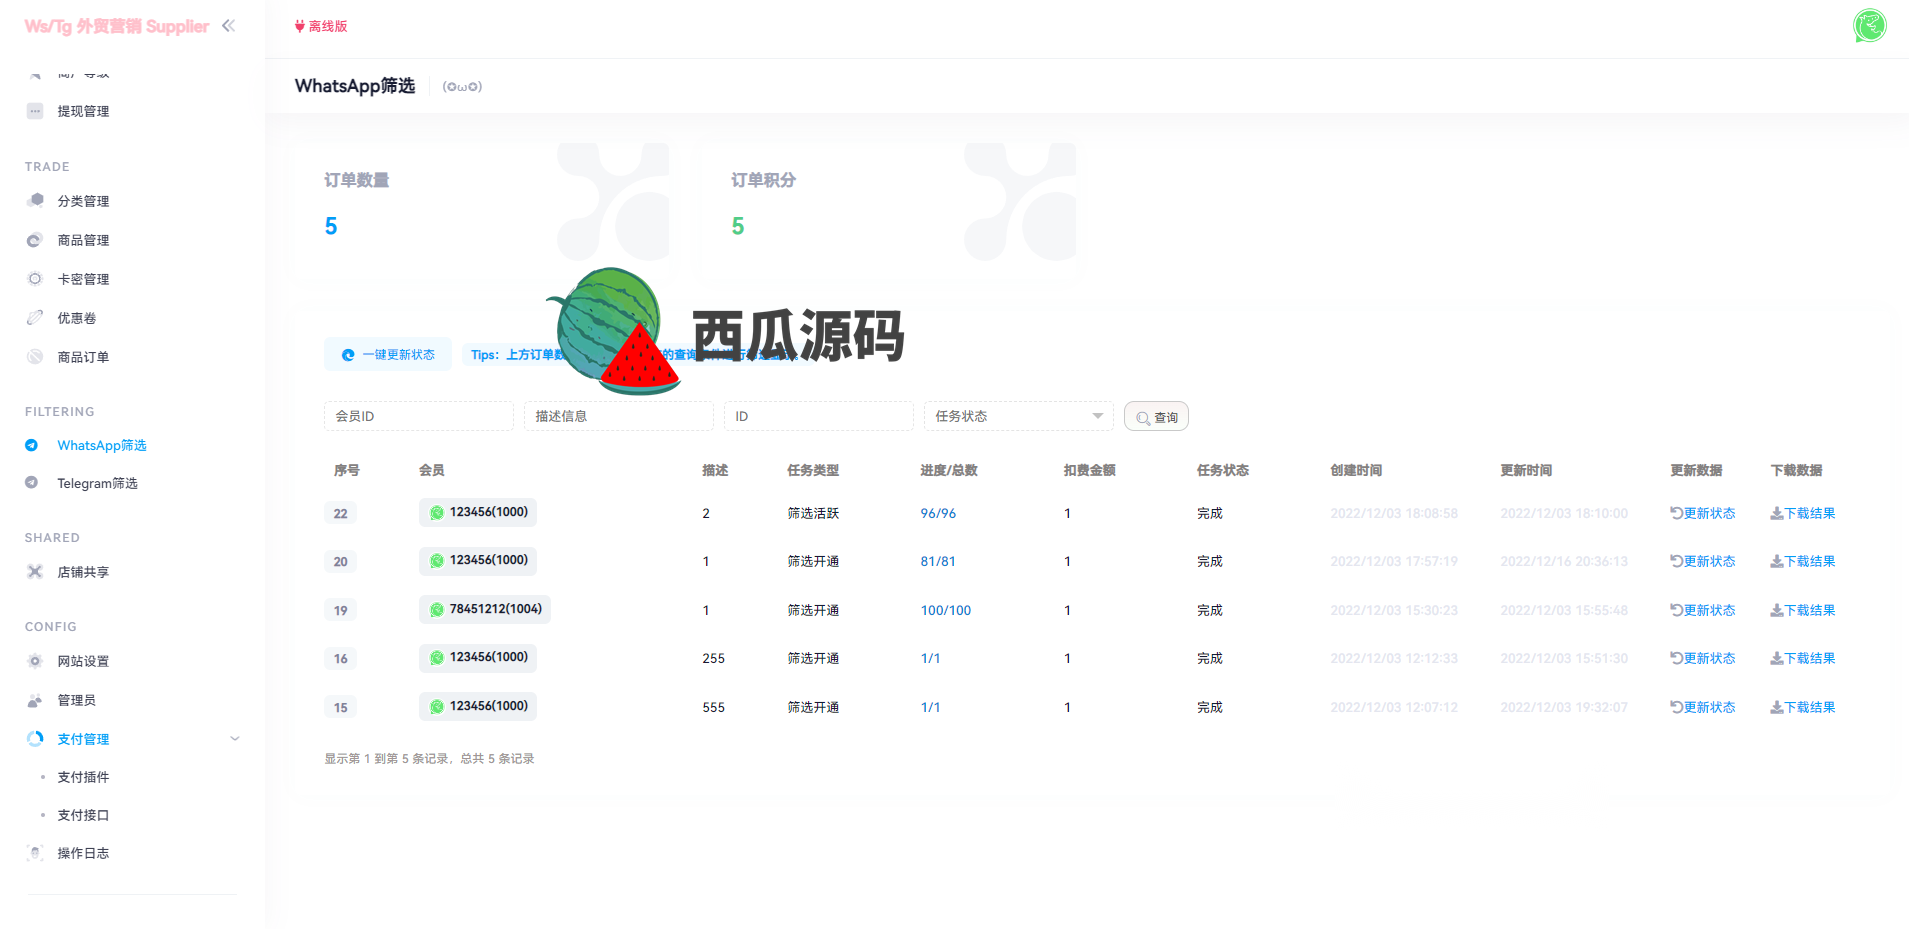
Task: Click the 提现管理 sidebar icon
Action: tap(35, 111)
